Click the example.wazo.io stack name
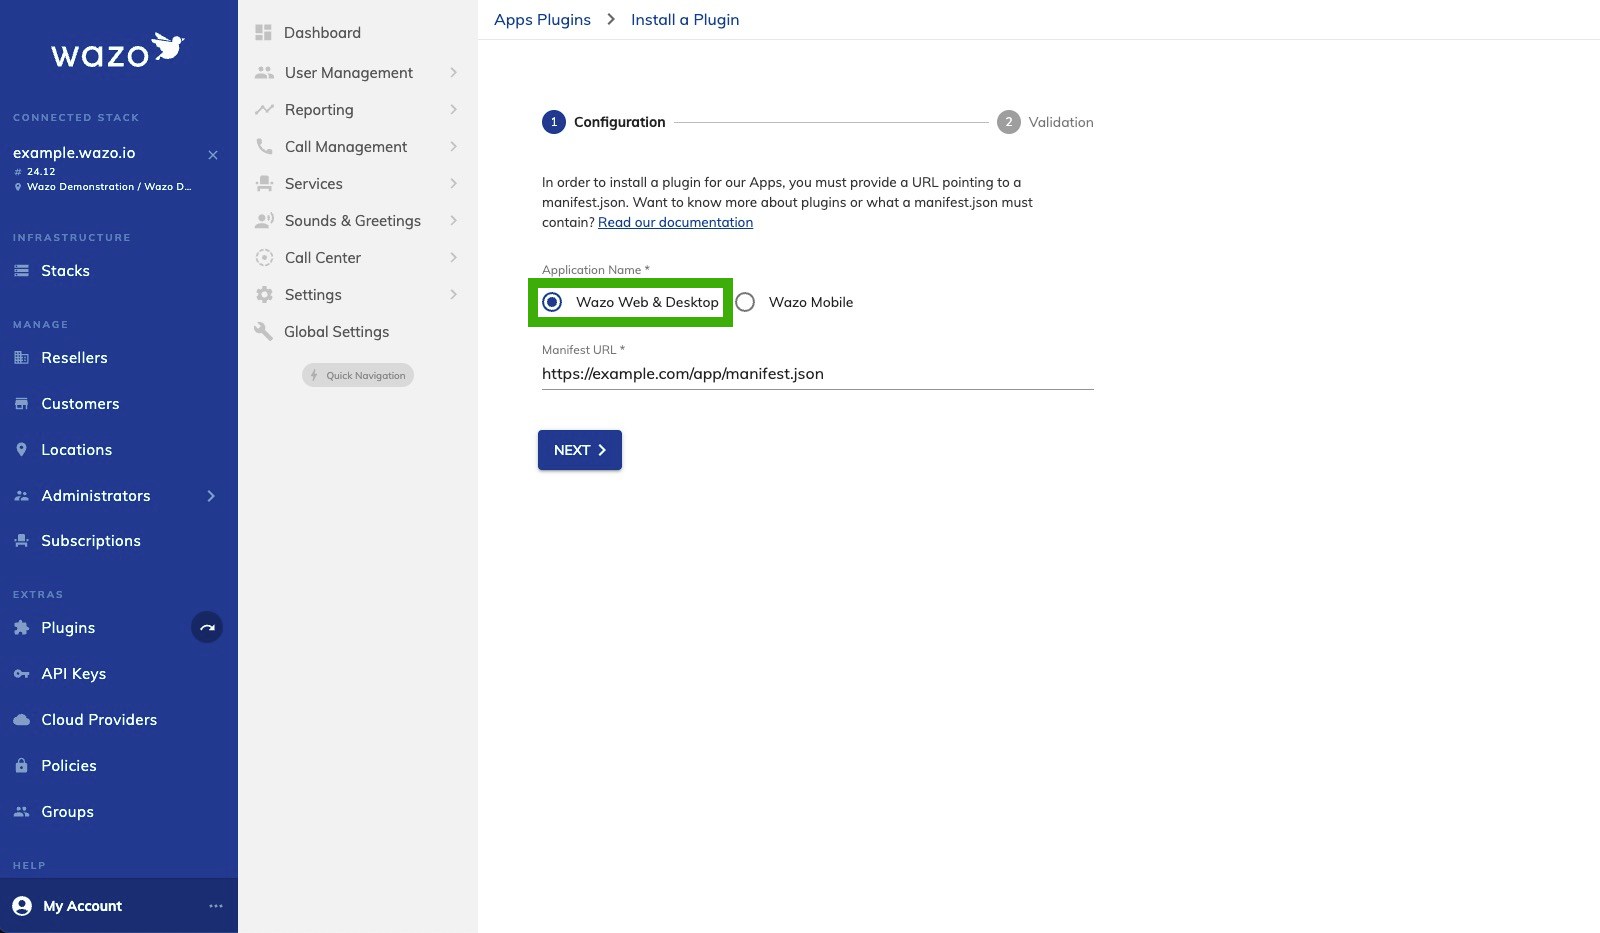Screen dimensions: 1600x933 (74, 153)
